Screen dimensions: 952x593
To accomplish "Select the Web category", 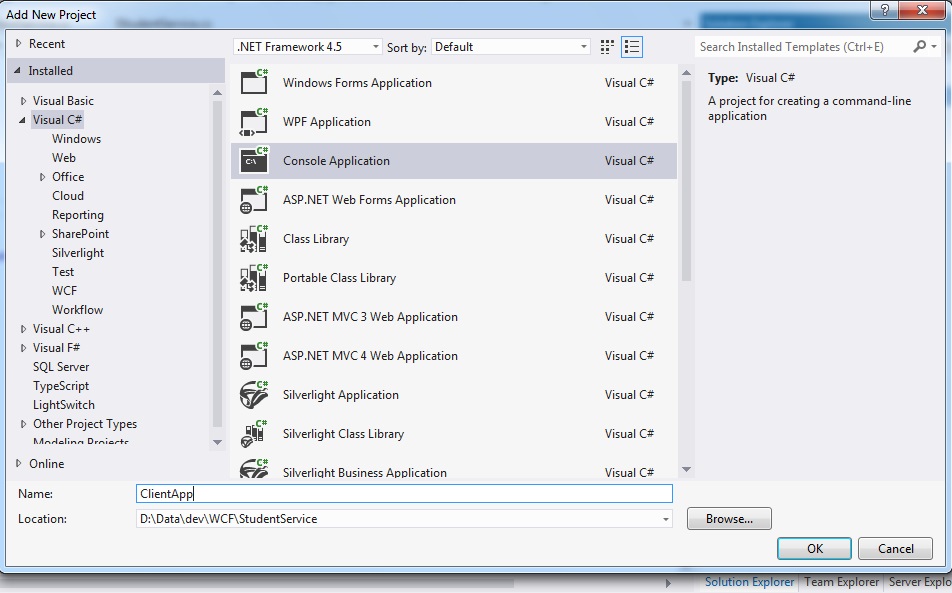I will click(64, 158).
